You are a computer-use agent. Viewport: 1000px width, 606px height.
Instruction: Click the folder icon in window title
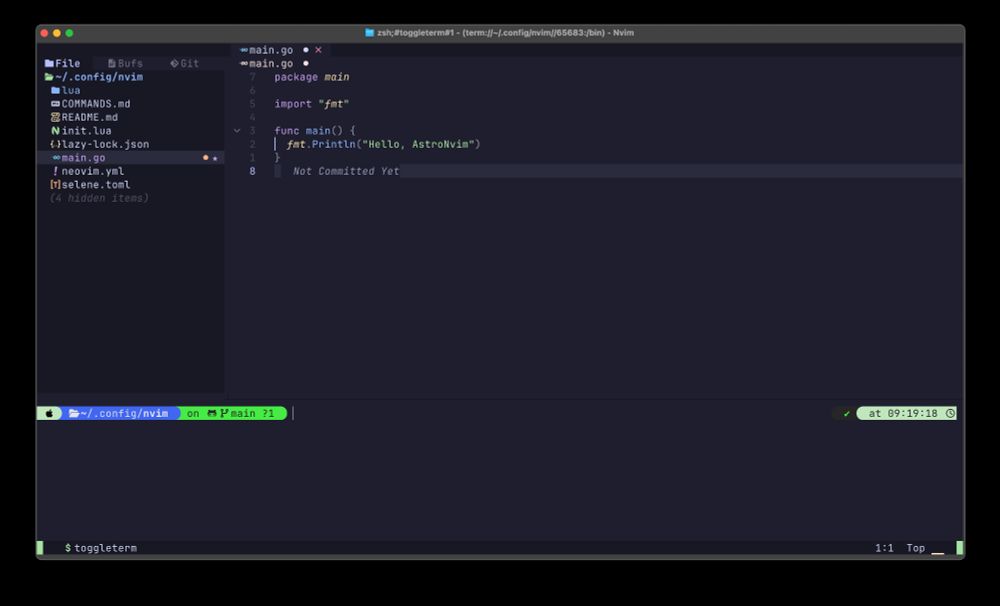[x=369, y=33]
